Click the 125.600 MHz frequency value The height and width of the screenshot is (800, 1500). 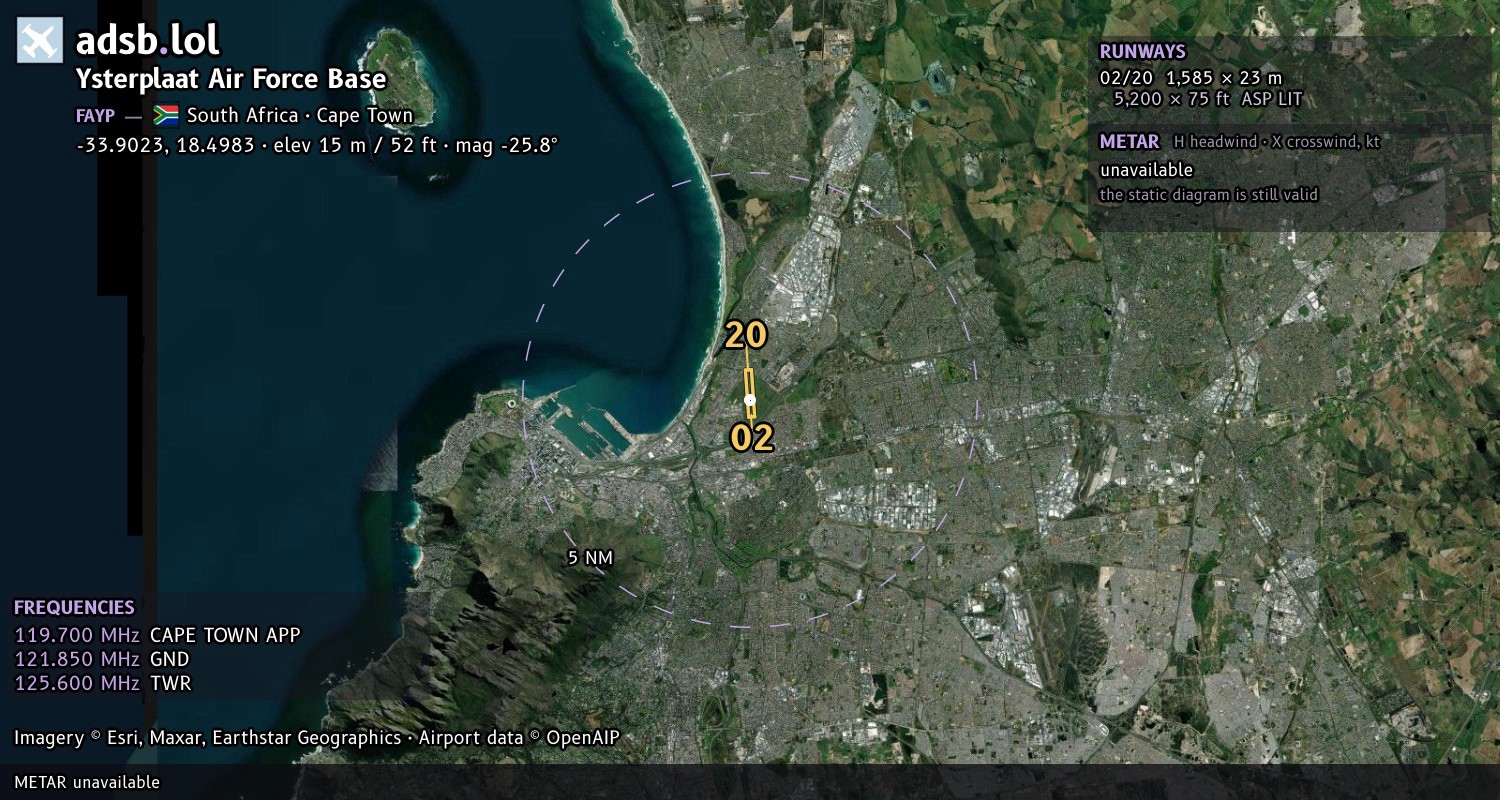pyautogui.click(x=76, y=683)
